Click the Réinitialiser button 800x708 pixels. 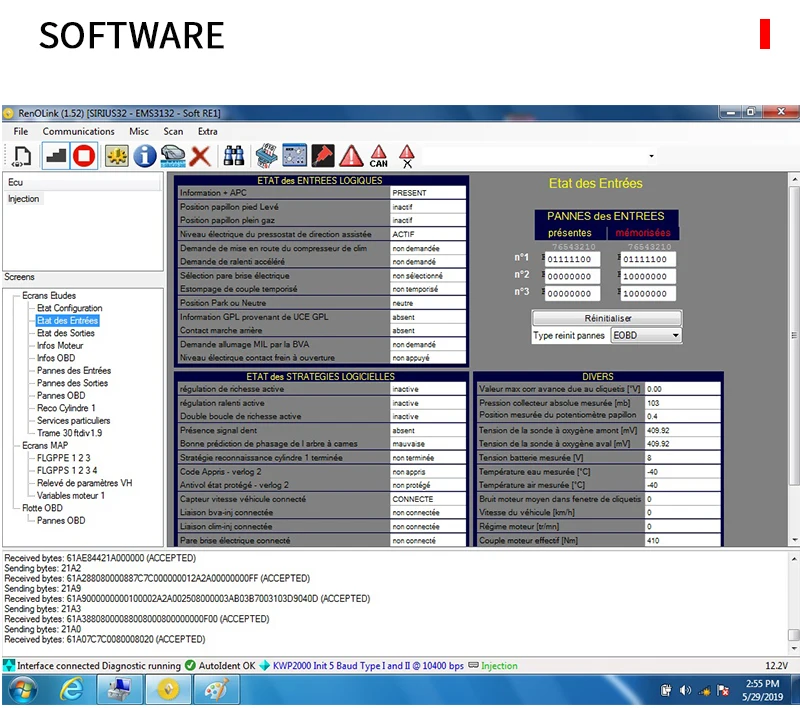tap(607, 318)
